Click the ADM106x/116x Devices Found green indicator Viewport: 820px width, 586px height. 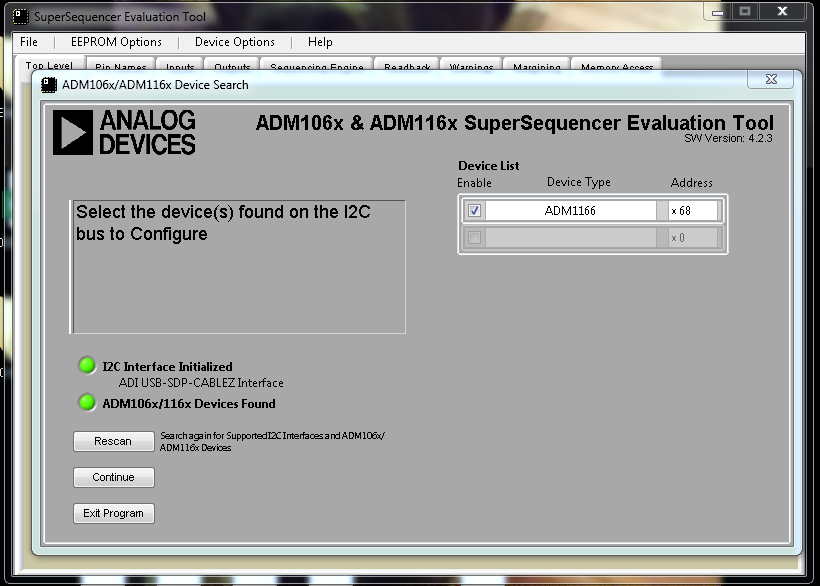(87, 403)
